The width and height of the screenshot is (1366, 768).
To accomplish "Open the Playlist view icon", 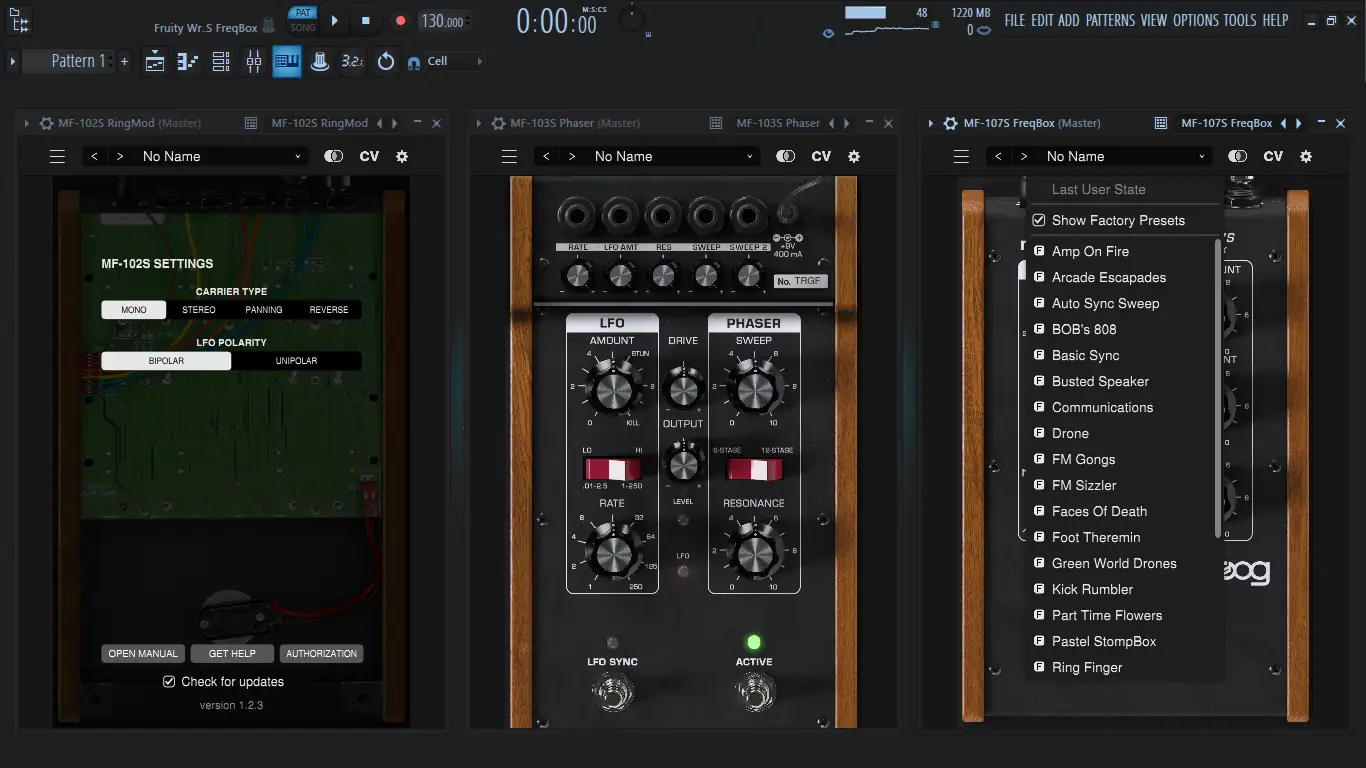I will pyautogui.click(x=155, y=62).
